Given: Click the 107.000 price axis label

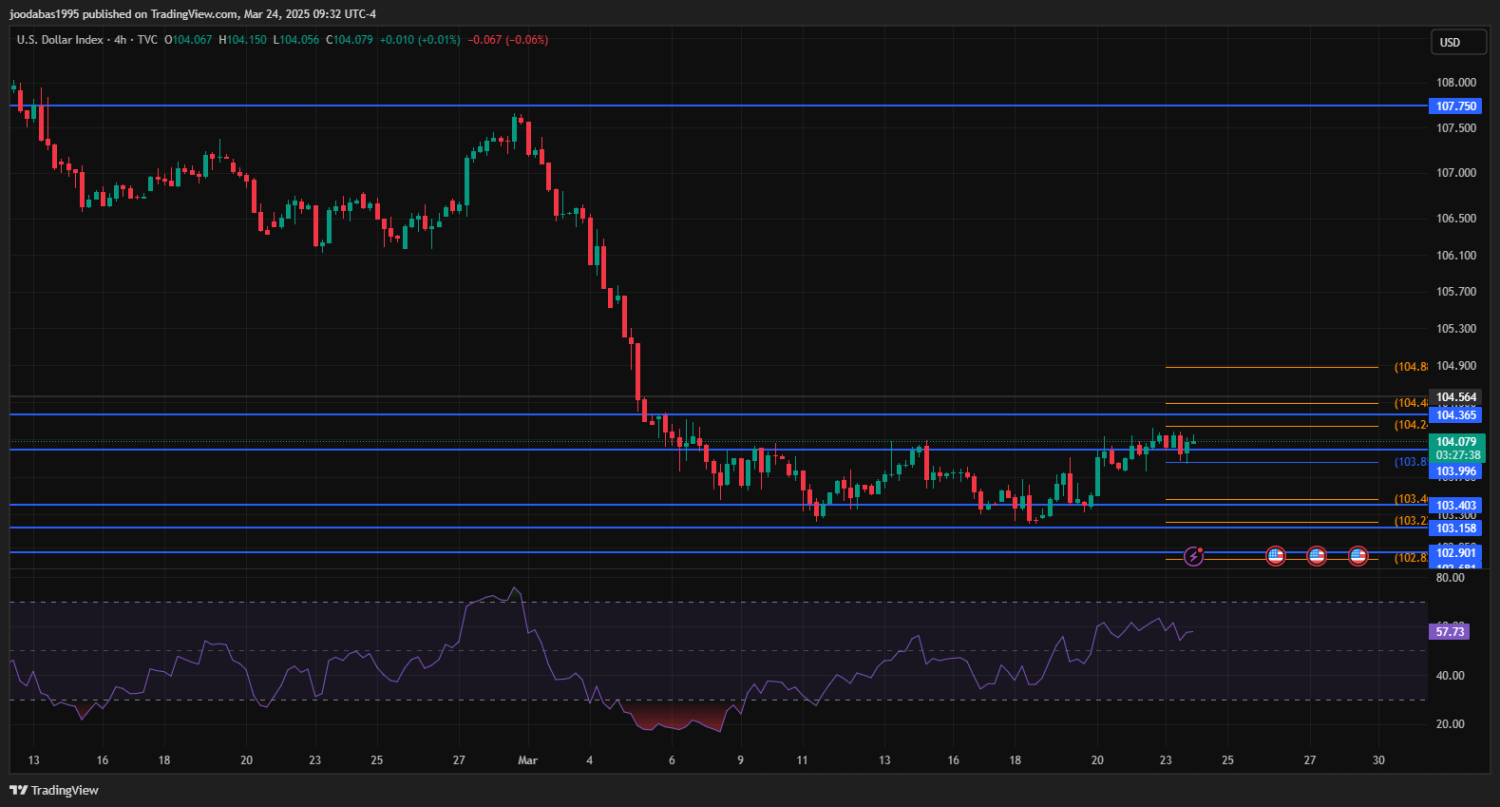Looking at the screenshot, I should [x=1456, y=173].
